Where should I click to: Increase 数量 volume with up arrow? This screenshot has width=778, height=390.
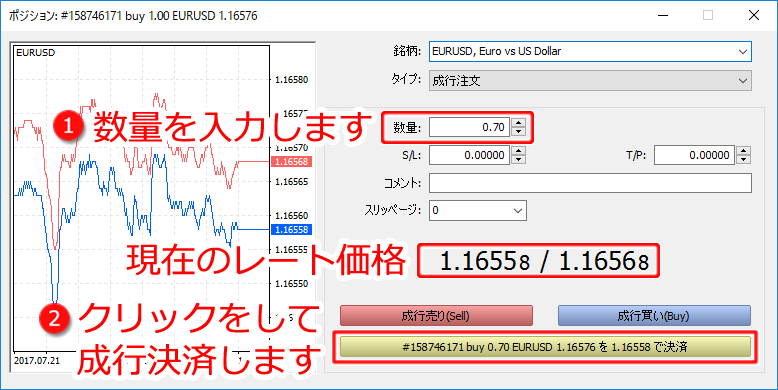click(x=519, y=123)
